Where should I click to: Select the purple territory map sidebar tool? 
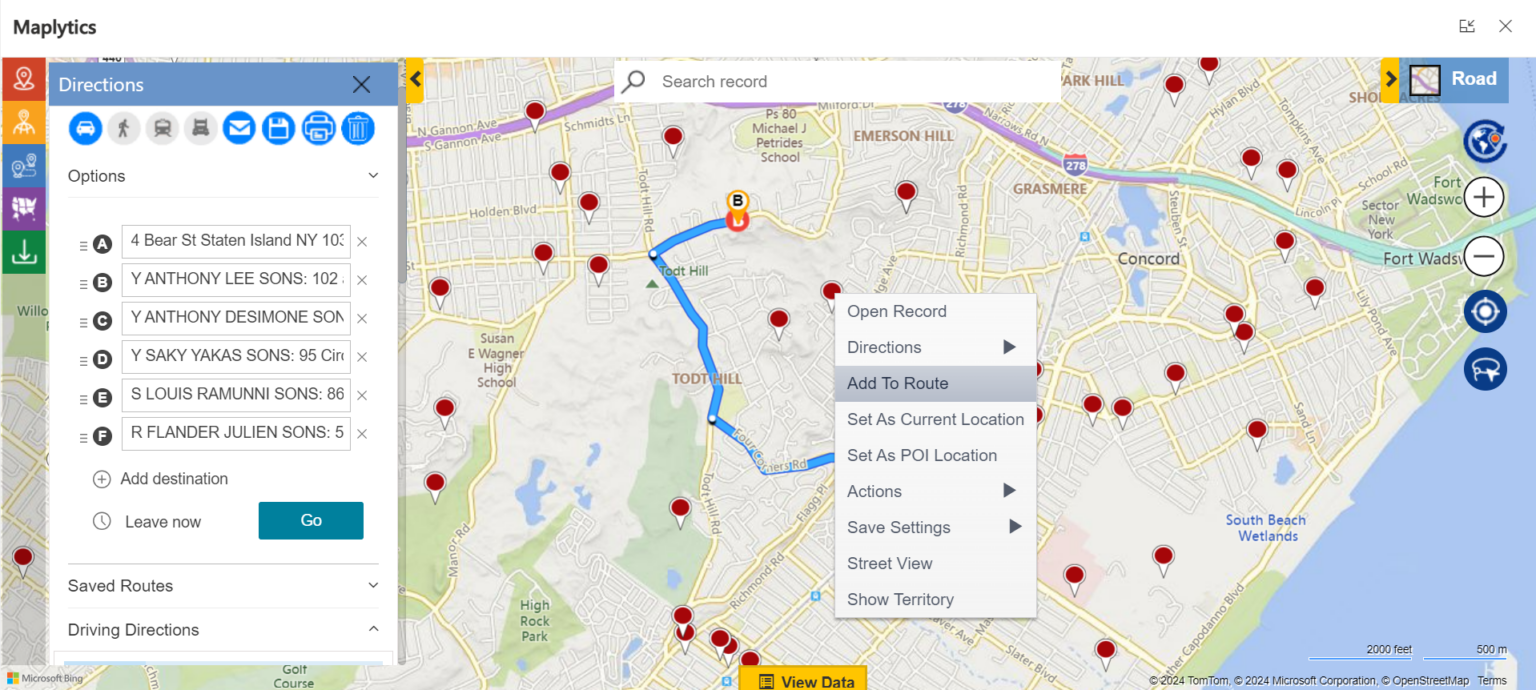pyautogui.click(x=22, y=208)
